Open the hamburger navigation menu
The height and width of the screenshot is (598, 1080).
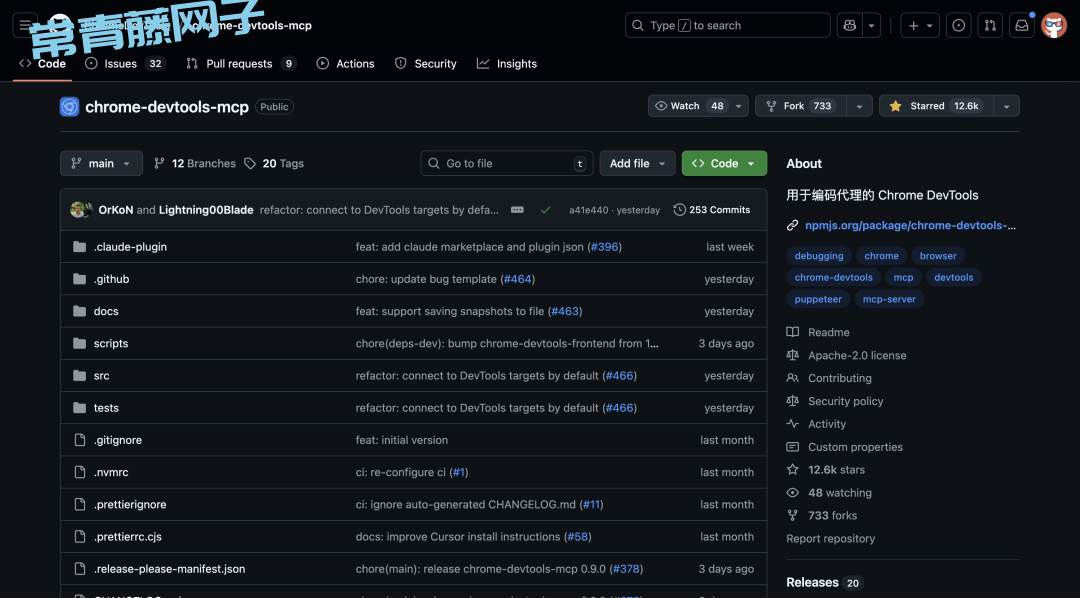tap(24, 25)
